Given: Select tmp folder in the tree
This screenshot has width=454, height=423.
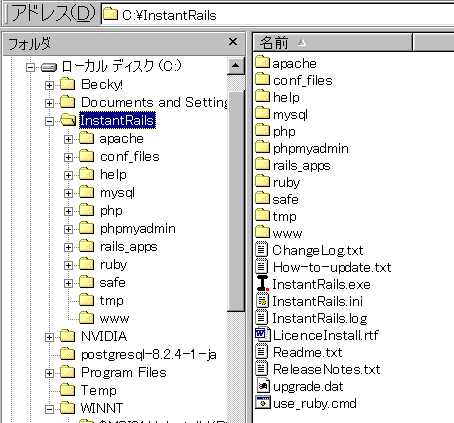Looking at the screenshot, I should [x=112, y=301].
